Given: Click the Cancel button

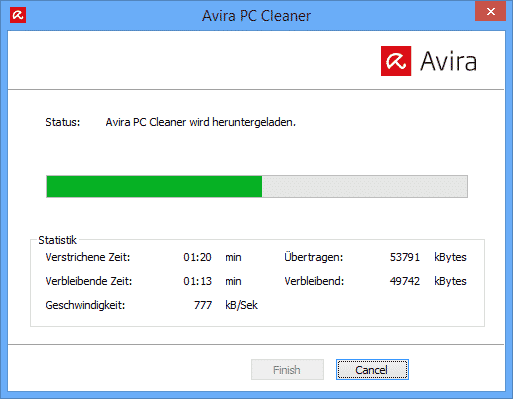Looking at the screenshot, I should (372, 369).
